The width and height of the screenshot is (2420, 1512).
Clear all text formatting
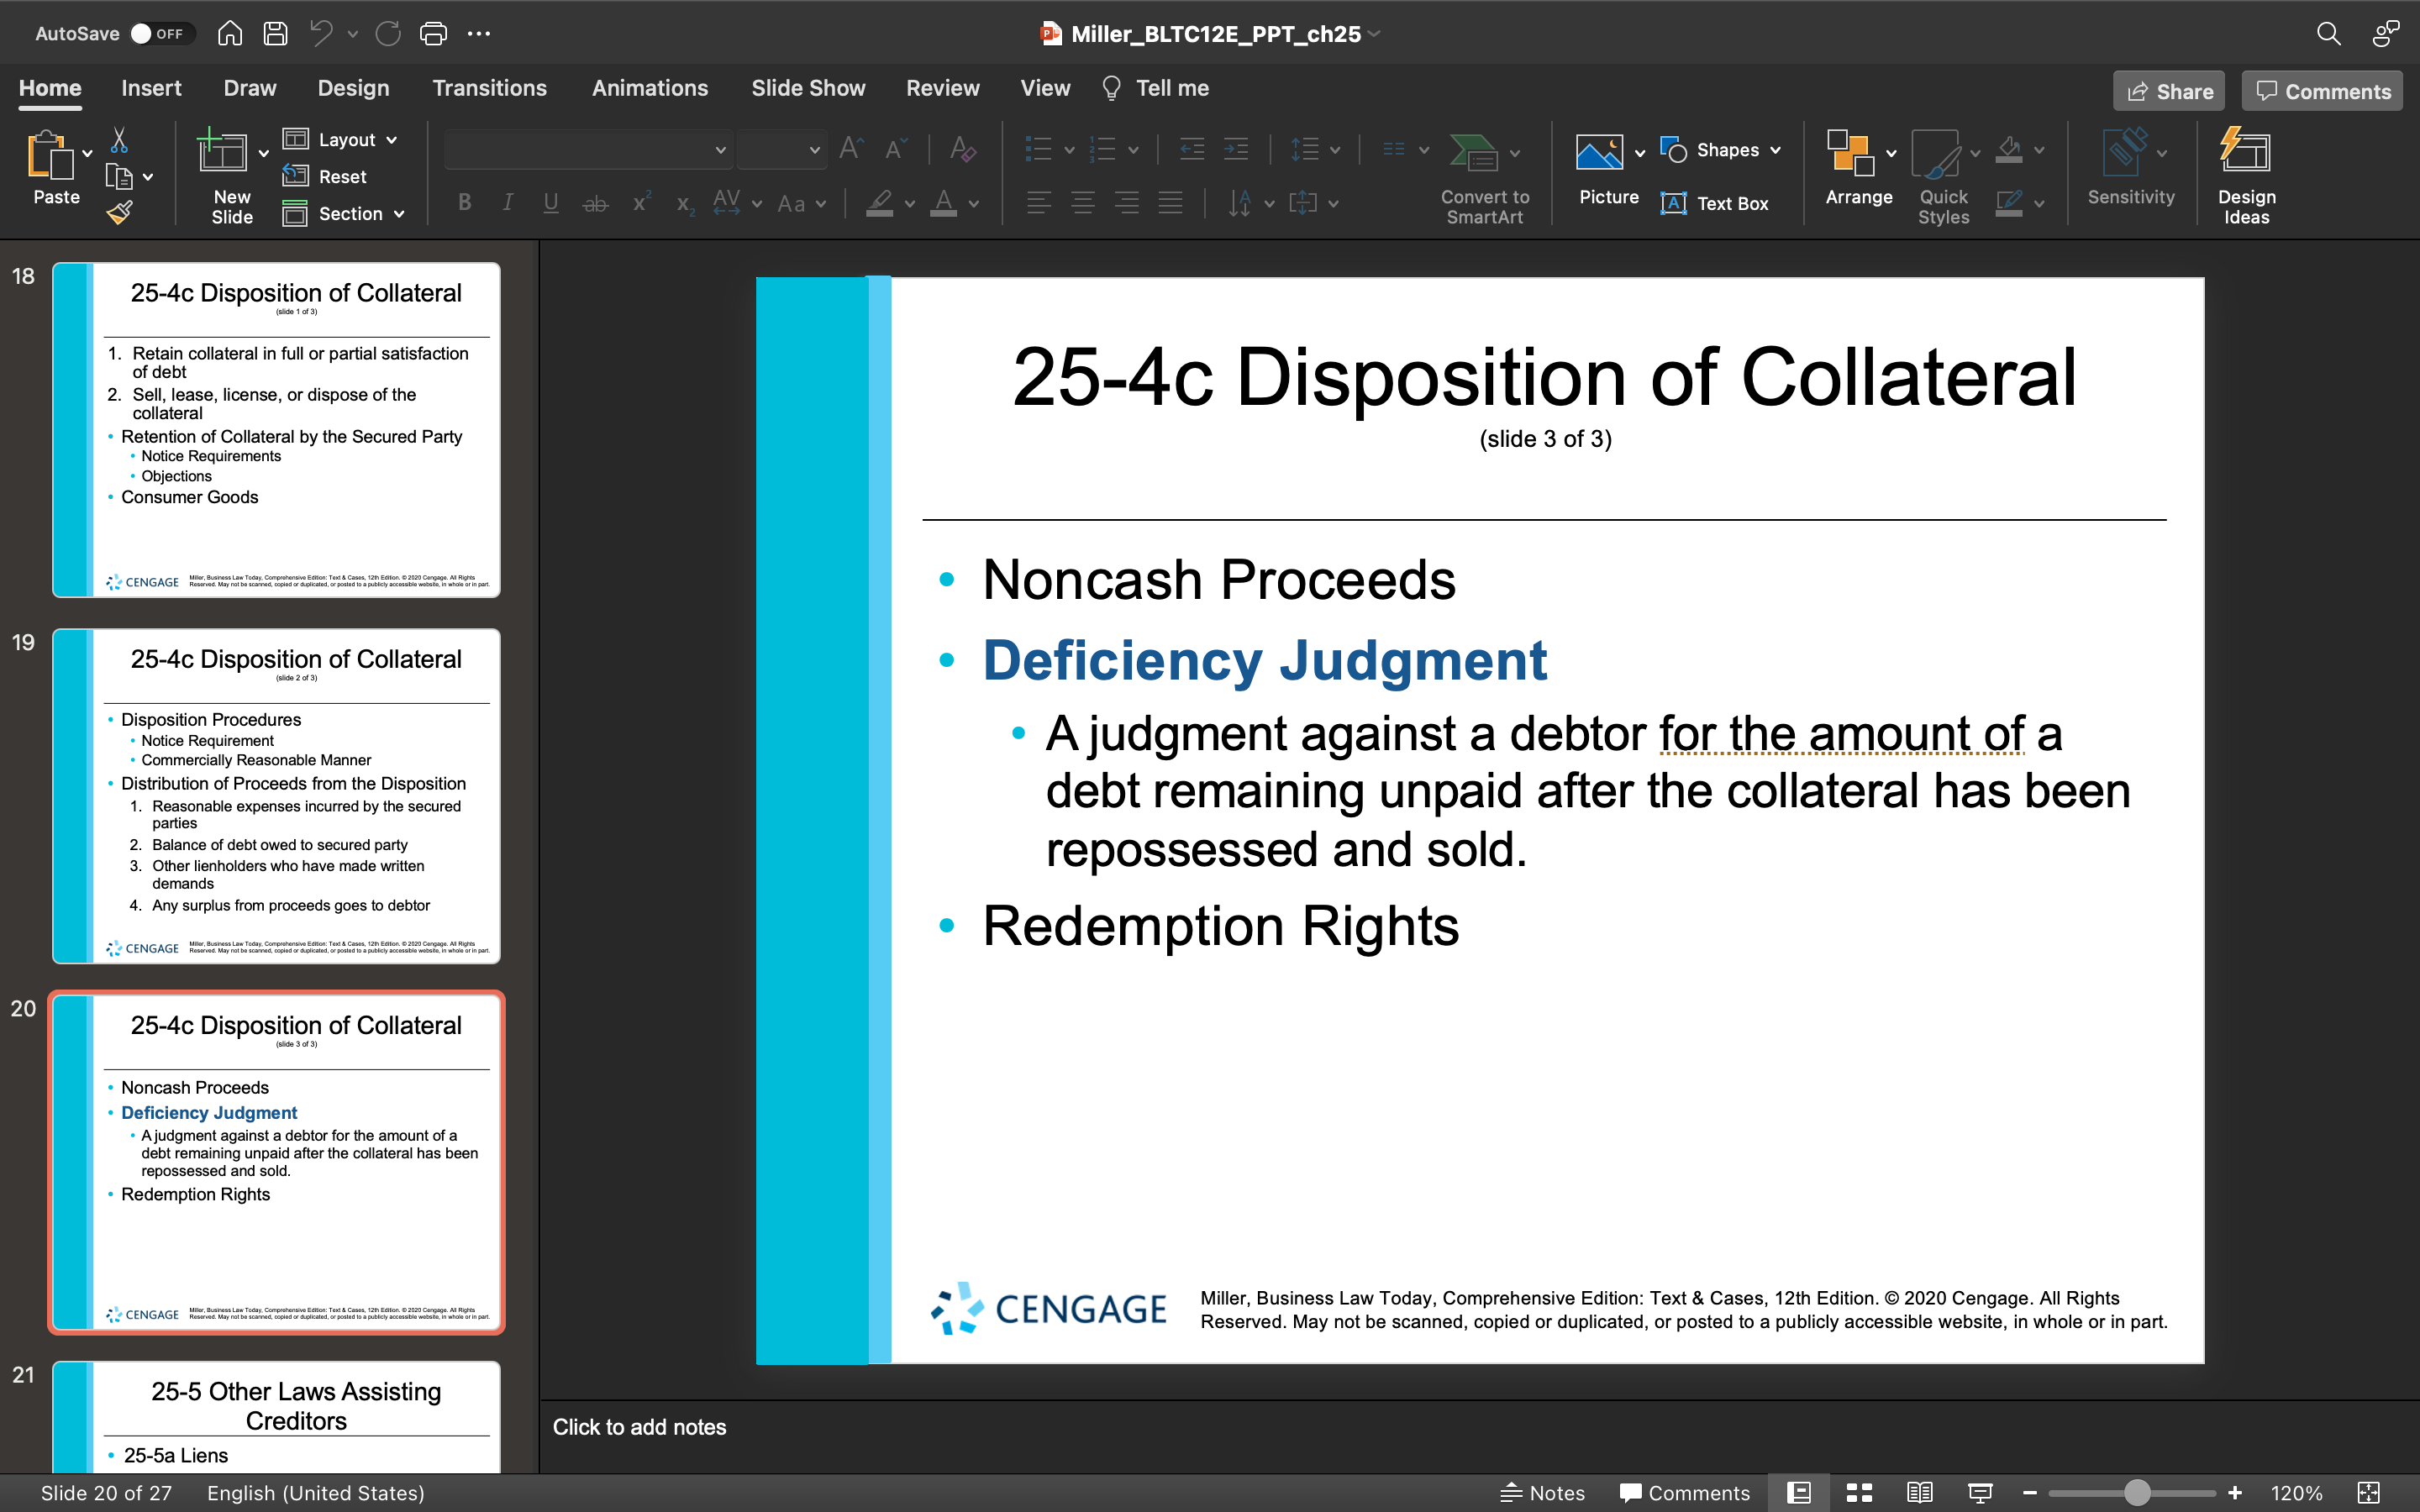click(962, 149)
